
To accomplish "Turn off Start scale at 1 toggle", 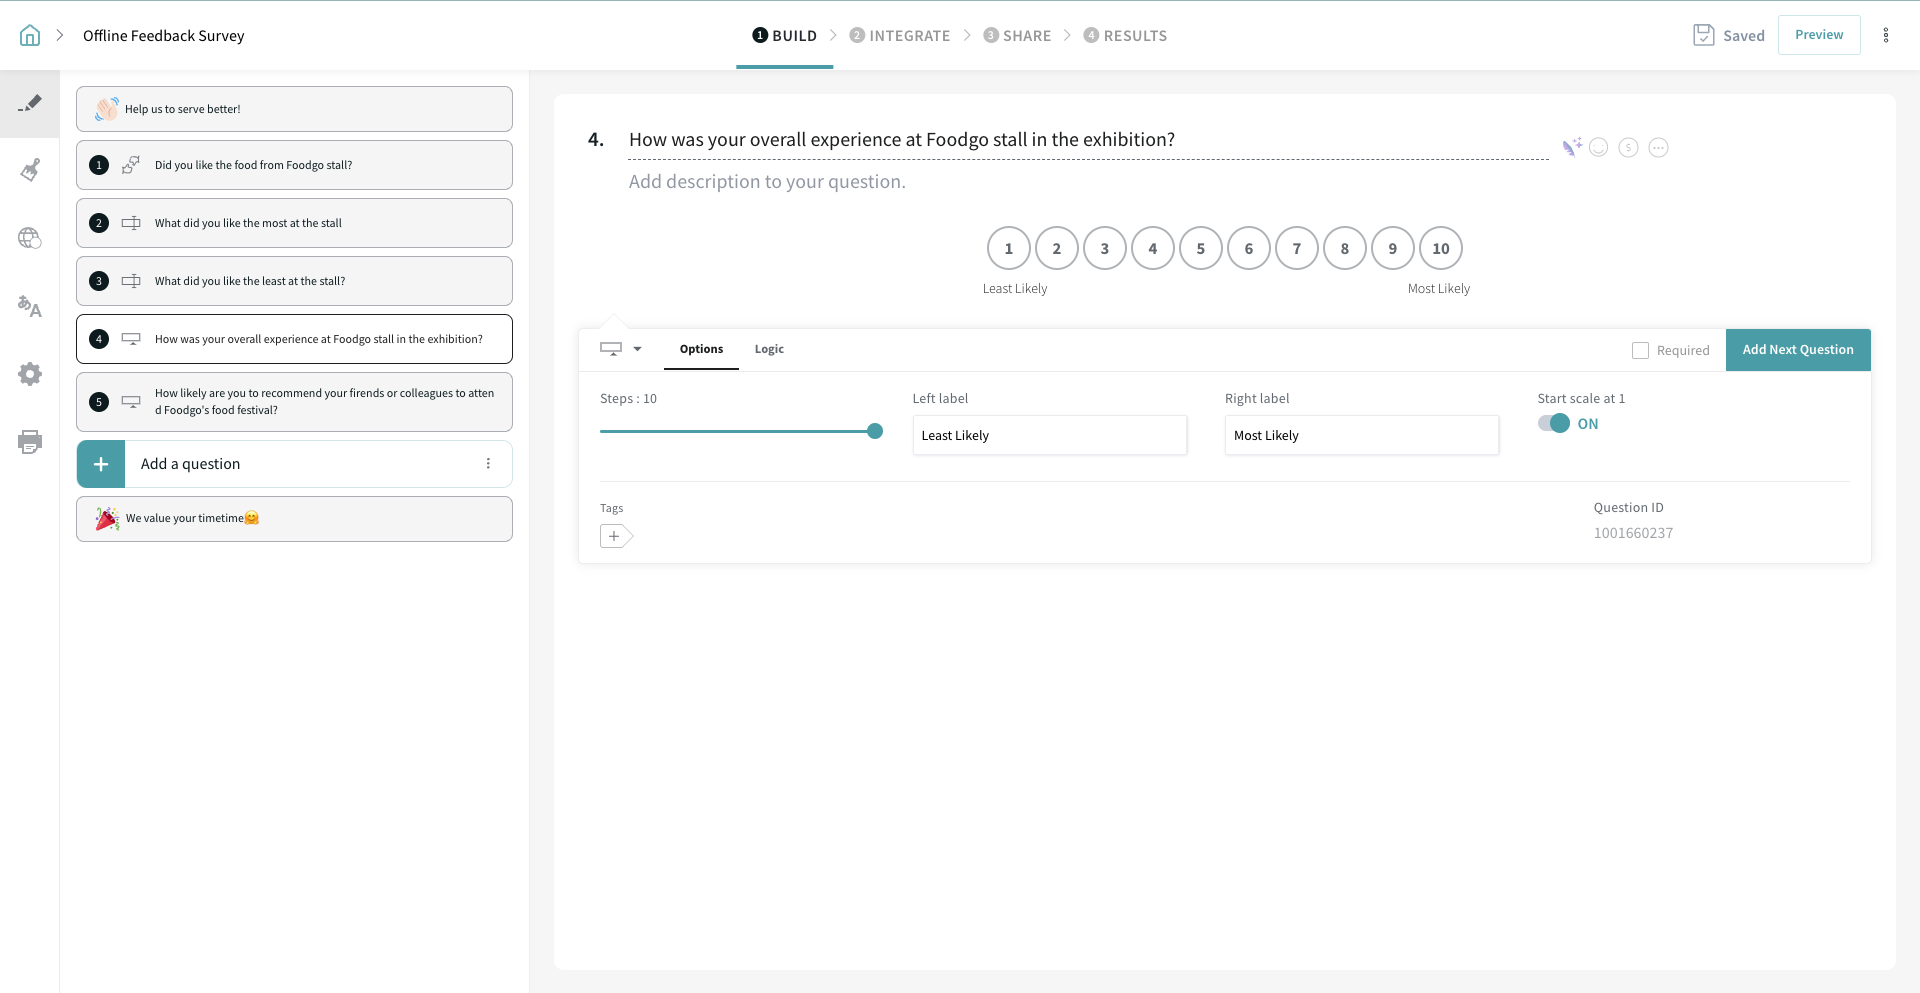I will tap(1554, 423).
